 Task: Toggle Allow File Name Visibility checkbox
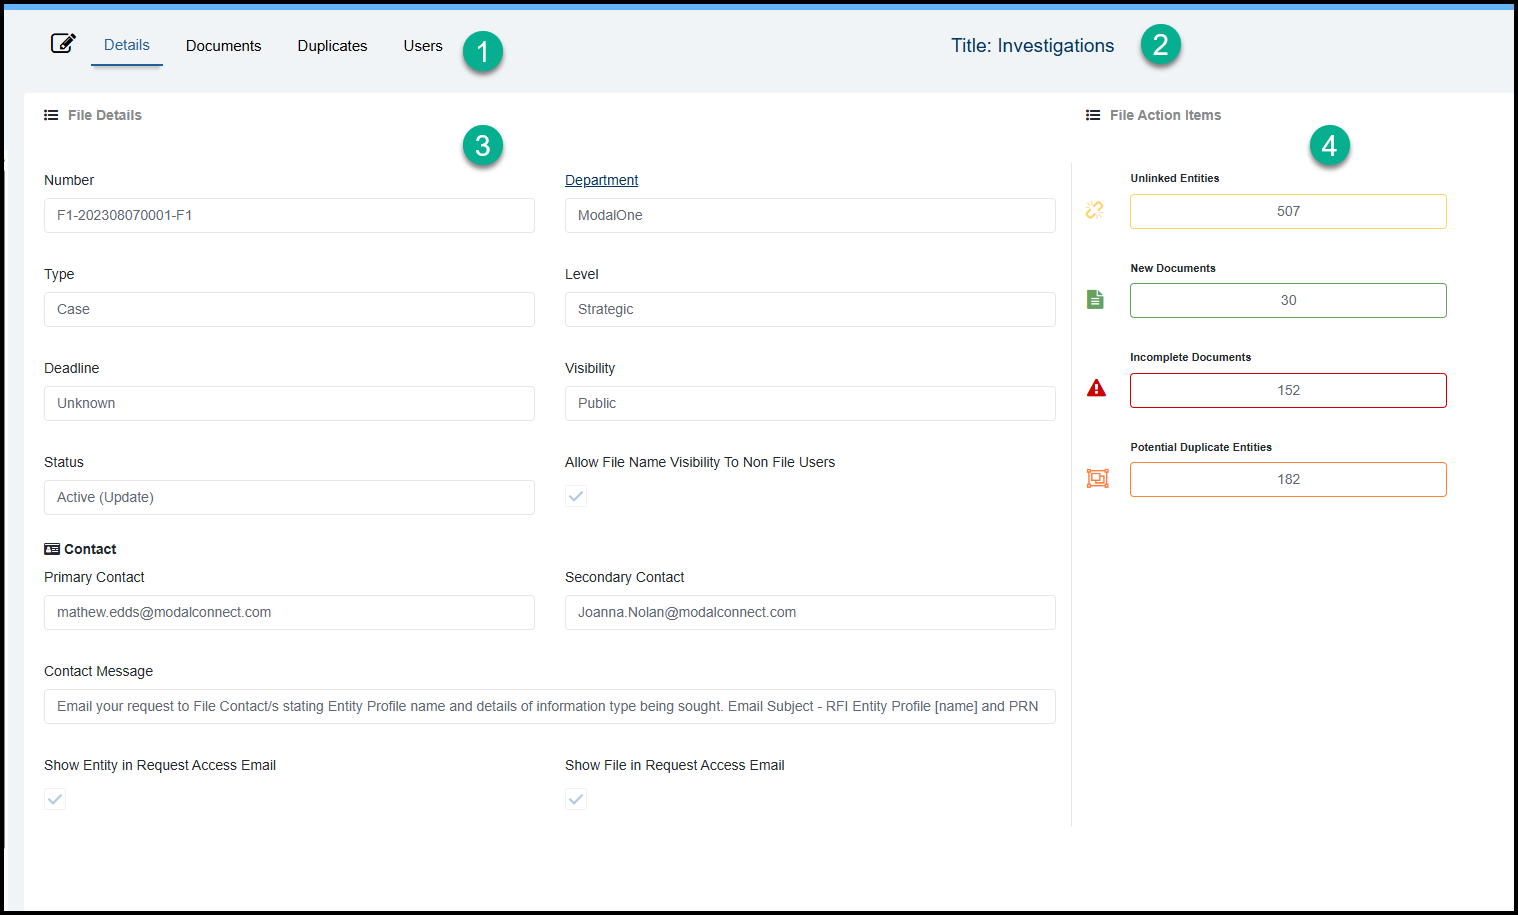(x=576, y=496)
